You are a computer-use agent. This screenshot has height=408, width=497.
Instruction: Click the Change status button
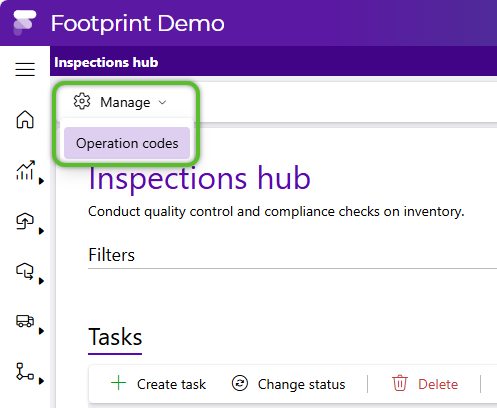(289, 384)
